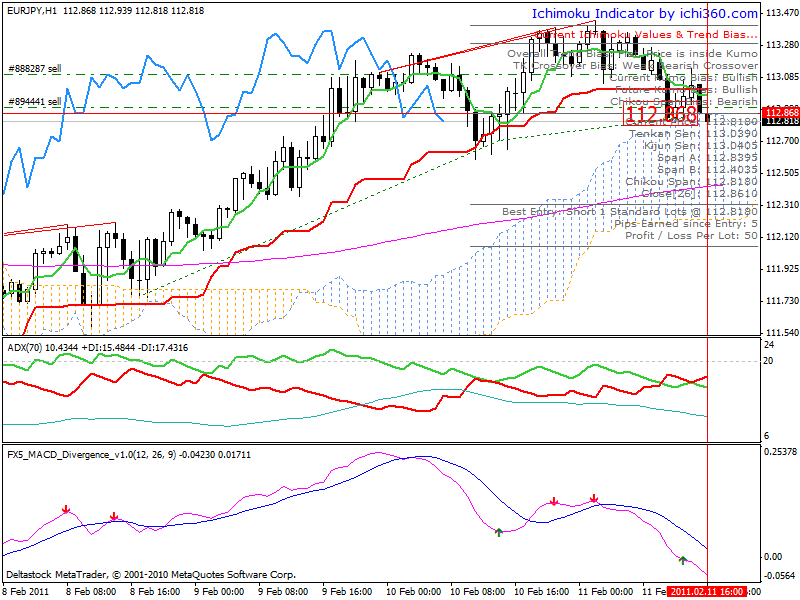800x600 pixels.
Task: Select the #888287 sell order label
Action: (x=35, y=68)
